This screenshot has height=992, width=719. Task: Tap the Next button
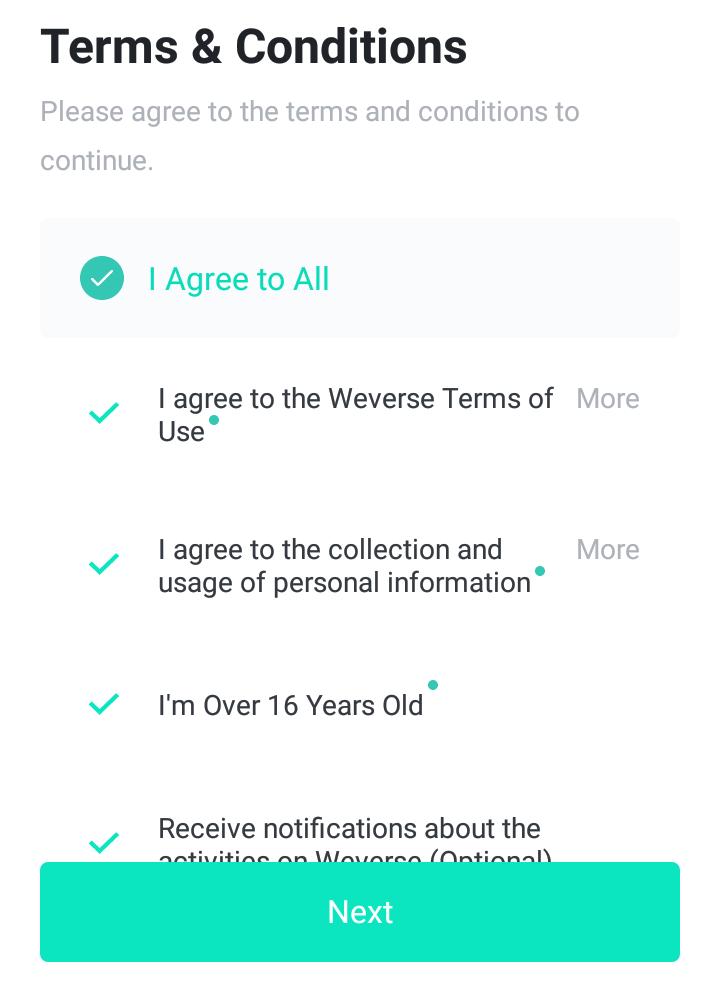[360, 912]
